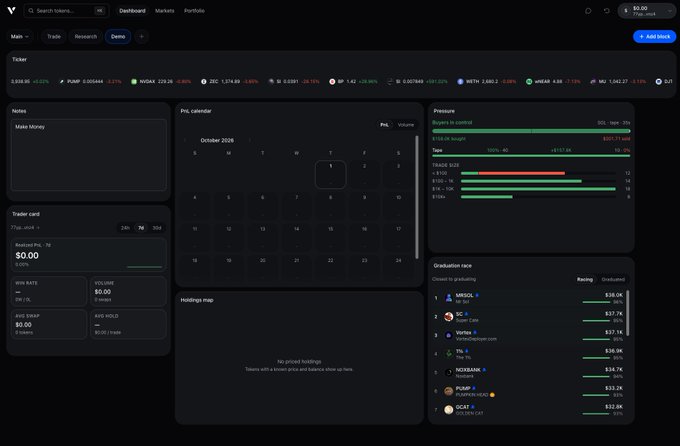This screenshot has width=680, height=446.
Task: Click the T% token avatar
Action: tap(448, 354)
